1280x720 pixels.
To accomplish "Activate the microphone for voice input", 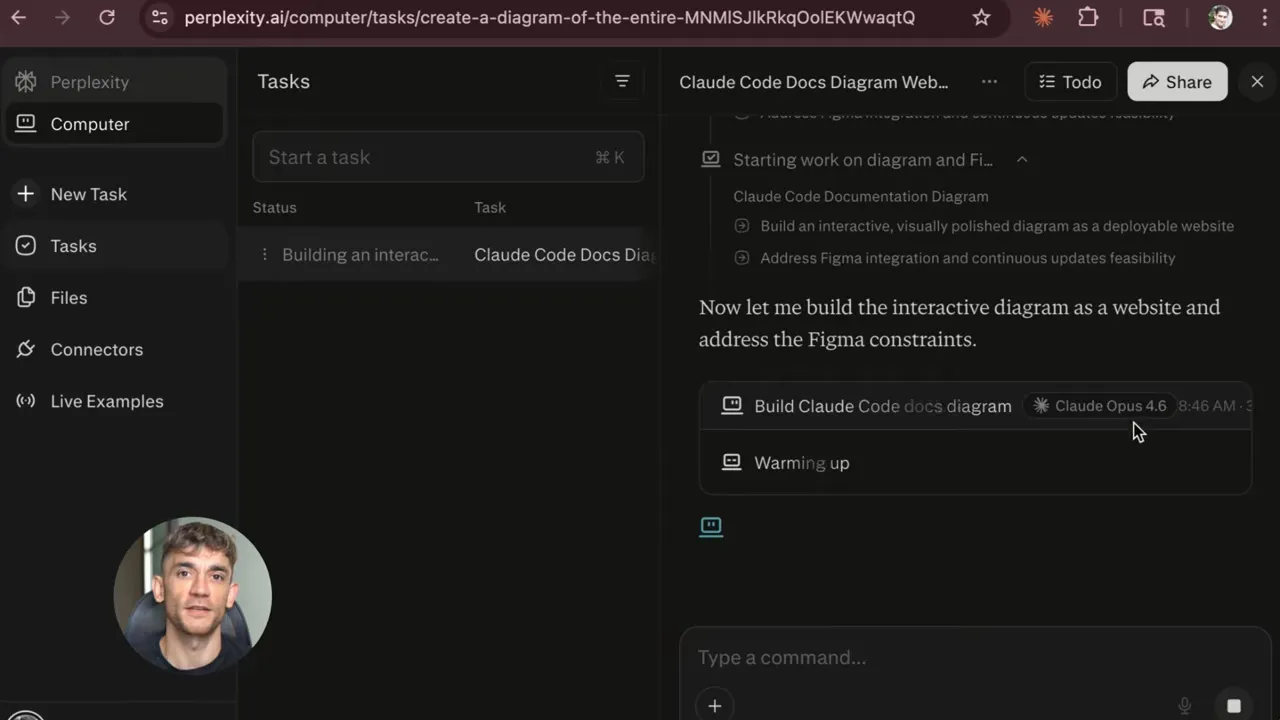I will (1185, 706).
